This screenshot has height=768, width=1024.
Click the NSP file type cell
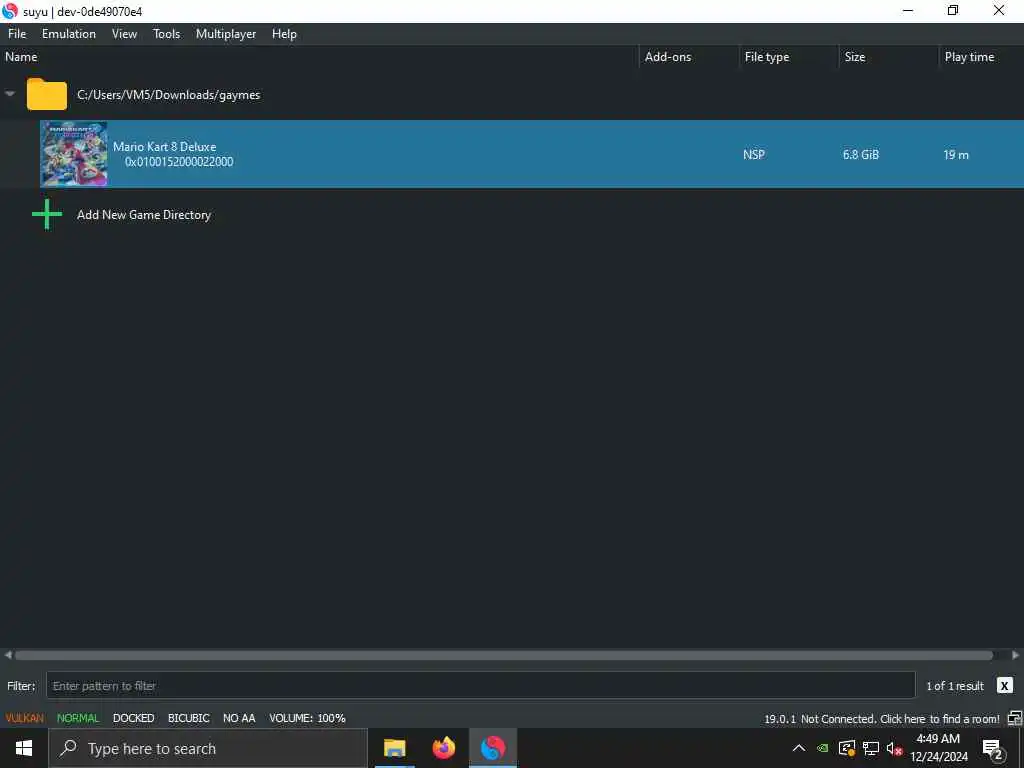754,155
